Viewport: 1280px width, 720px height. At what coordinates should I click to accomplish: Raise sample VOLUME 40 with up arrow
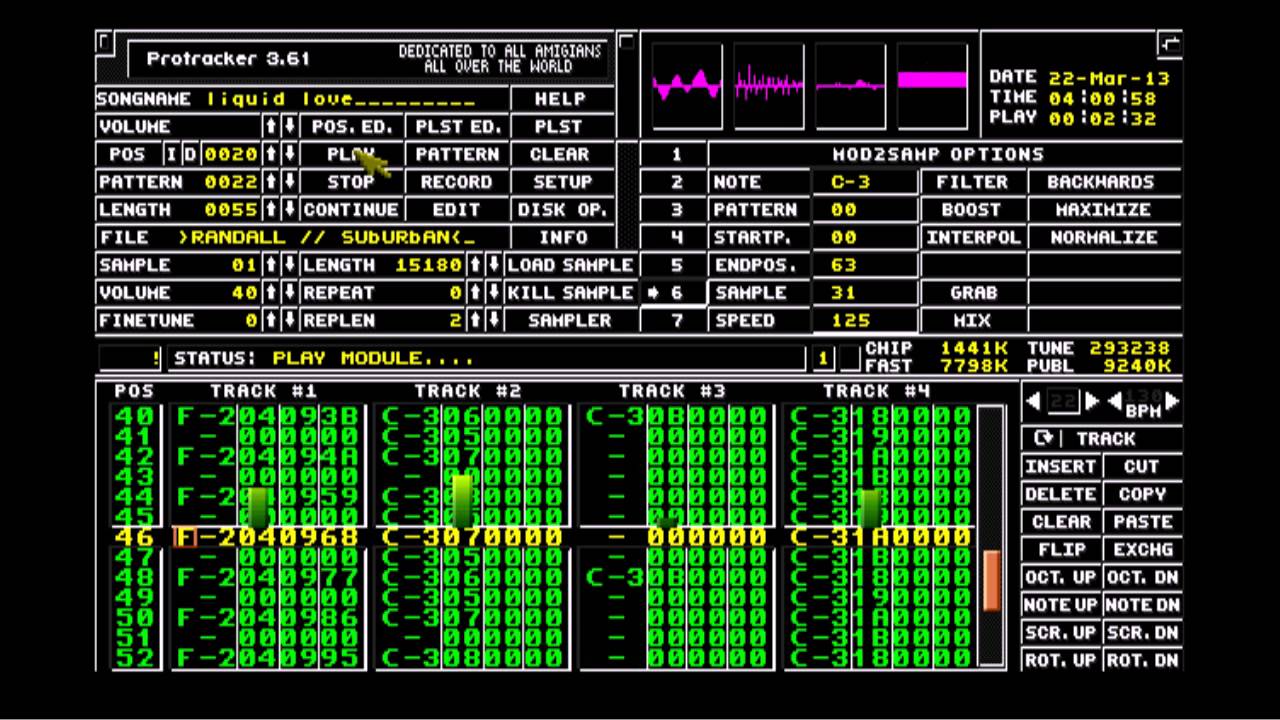pyautogui.click(x=270, y=293)
